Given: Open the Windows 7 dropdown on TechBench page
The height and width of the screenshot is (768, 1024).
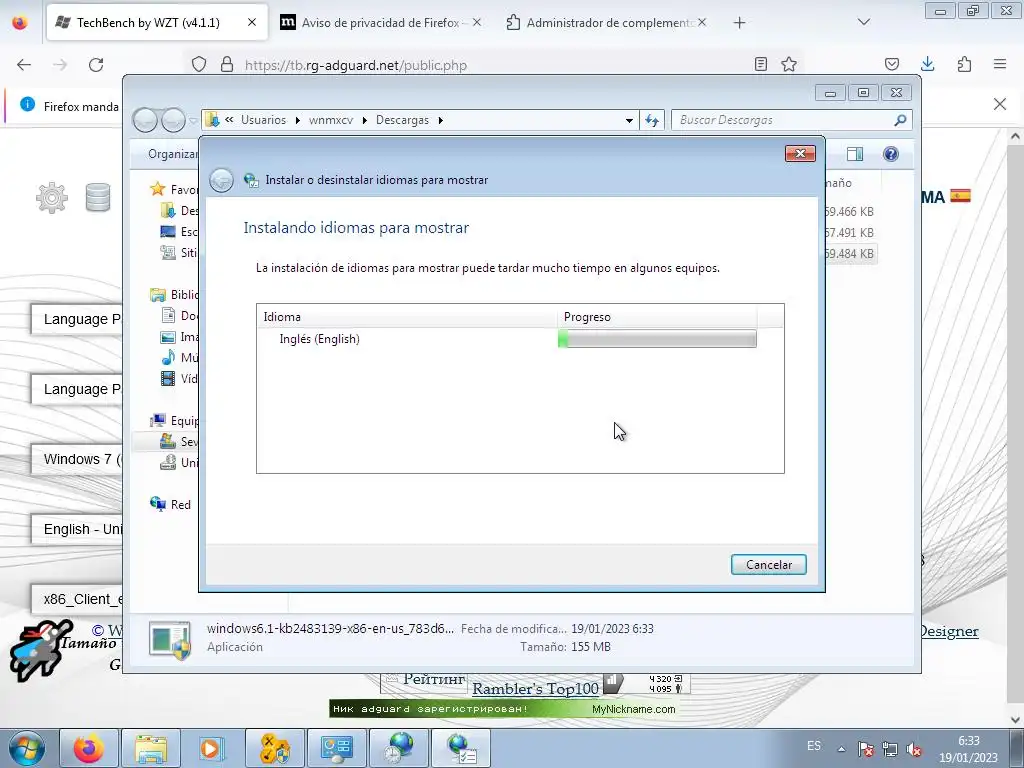Looking at the screenshot, I should click(x=77, y=459).
